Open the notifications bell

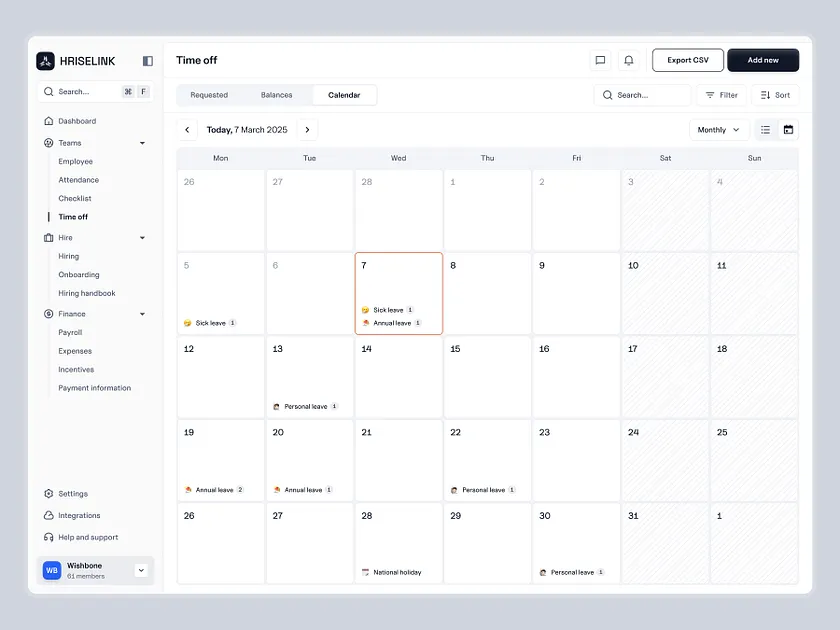[x=629, y=60]
